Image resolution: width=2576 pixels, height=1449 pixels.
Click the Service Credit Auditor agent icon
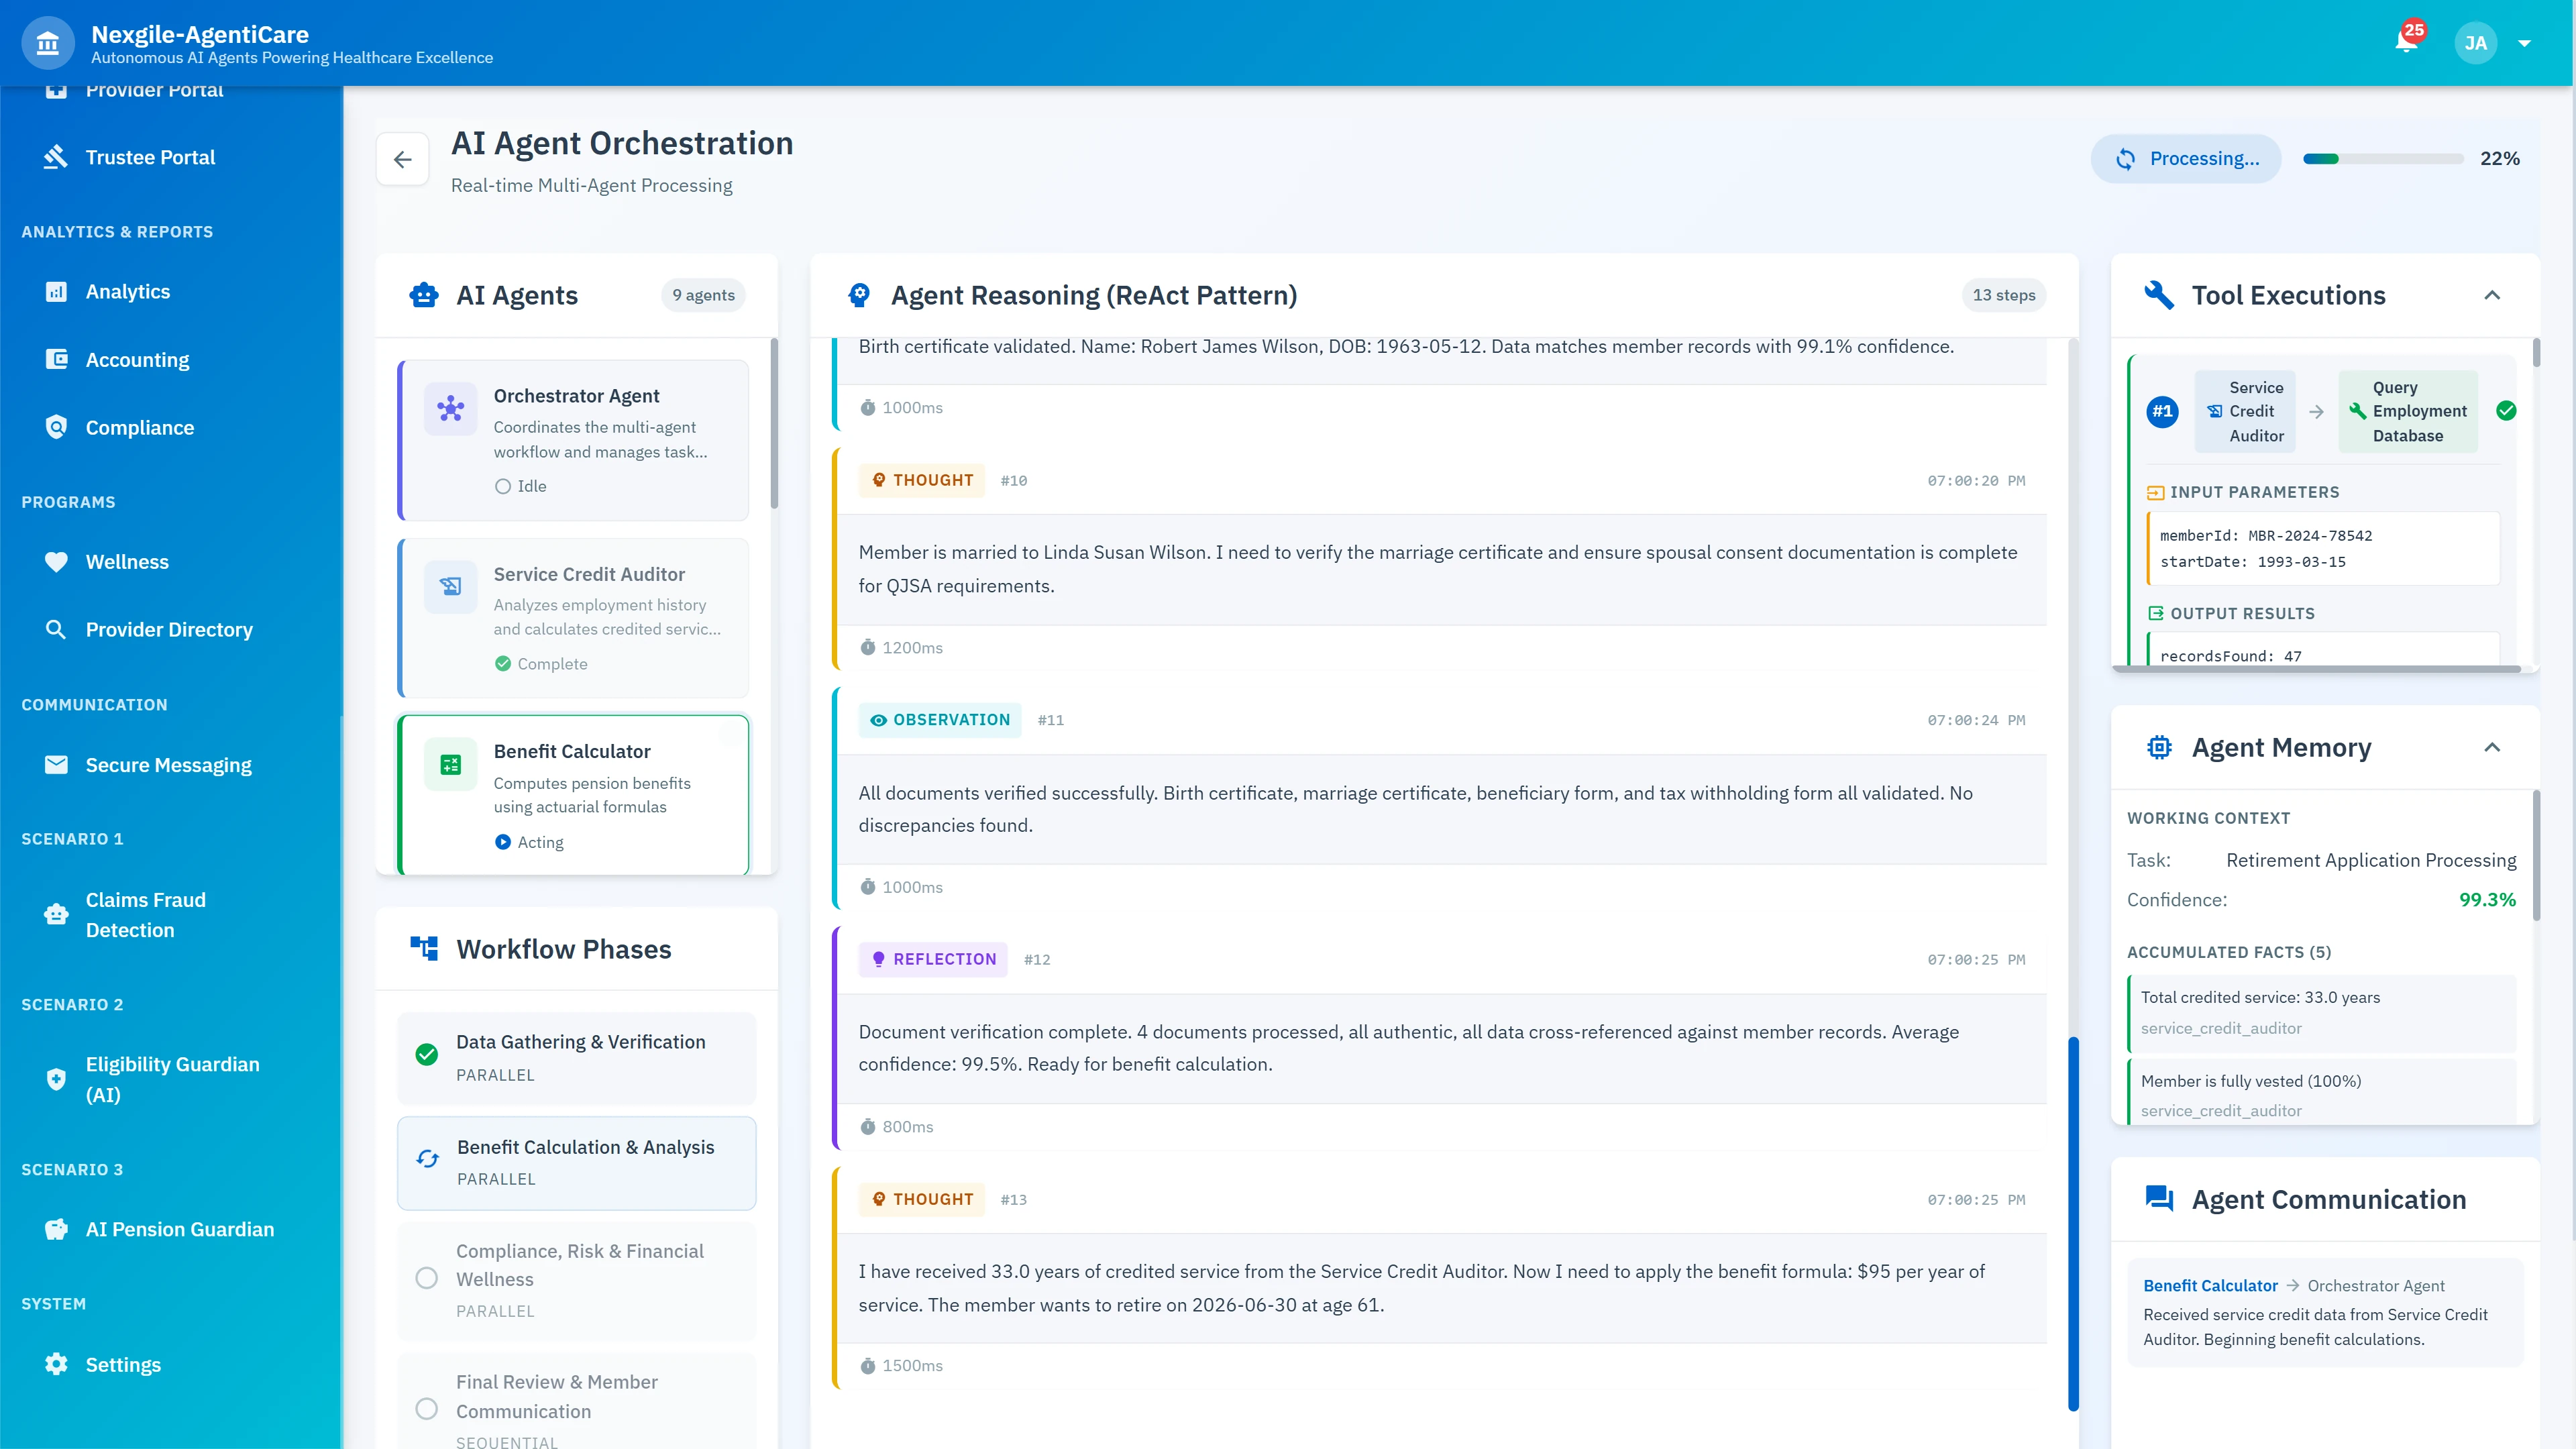coord(450,587)
